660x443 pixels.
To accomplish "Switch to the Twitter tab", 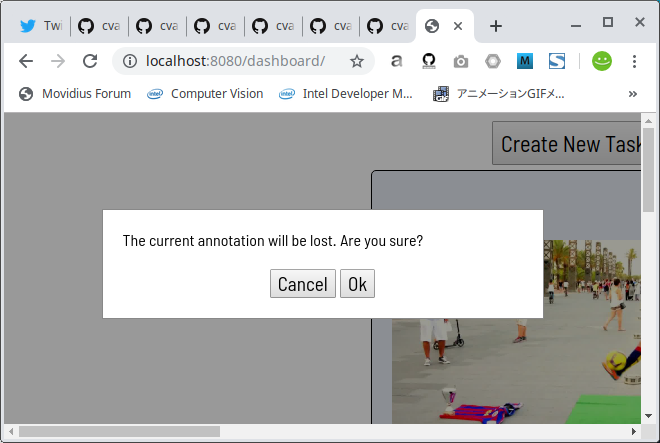I will pos(41,26).
